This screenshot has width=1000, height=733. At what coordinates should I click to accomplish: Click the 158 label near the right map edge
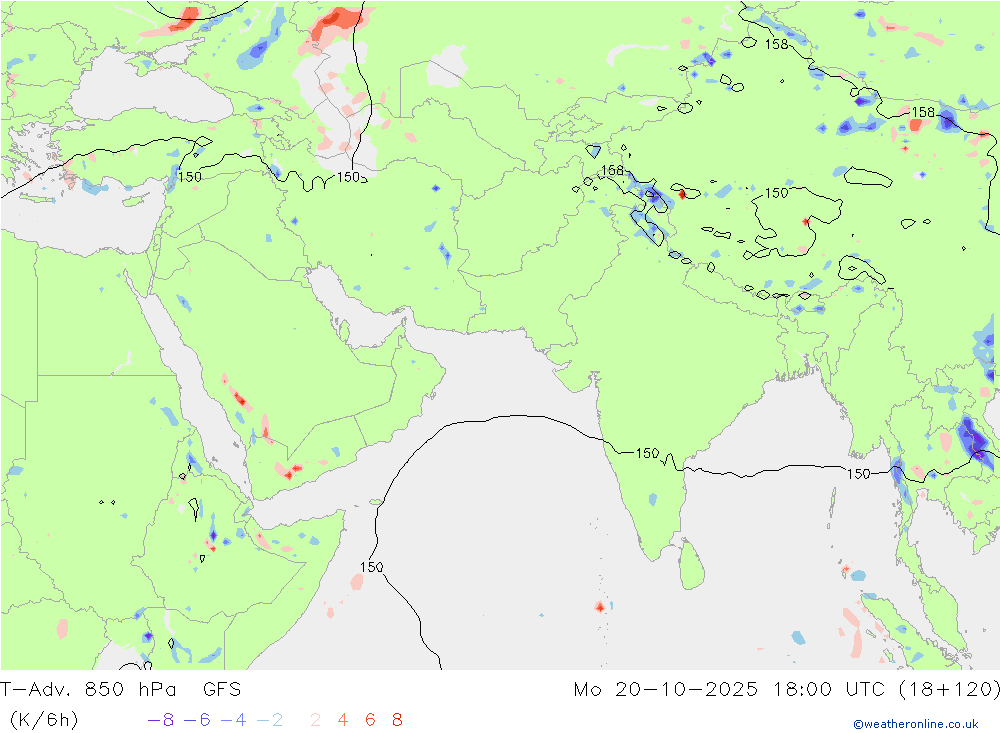pos(923,112)
